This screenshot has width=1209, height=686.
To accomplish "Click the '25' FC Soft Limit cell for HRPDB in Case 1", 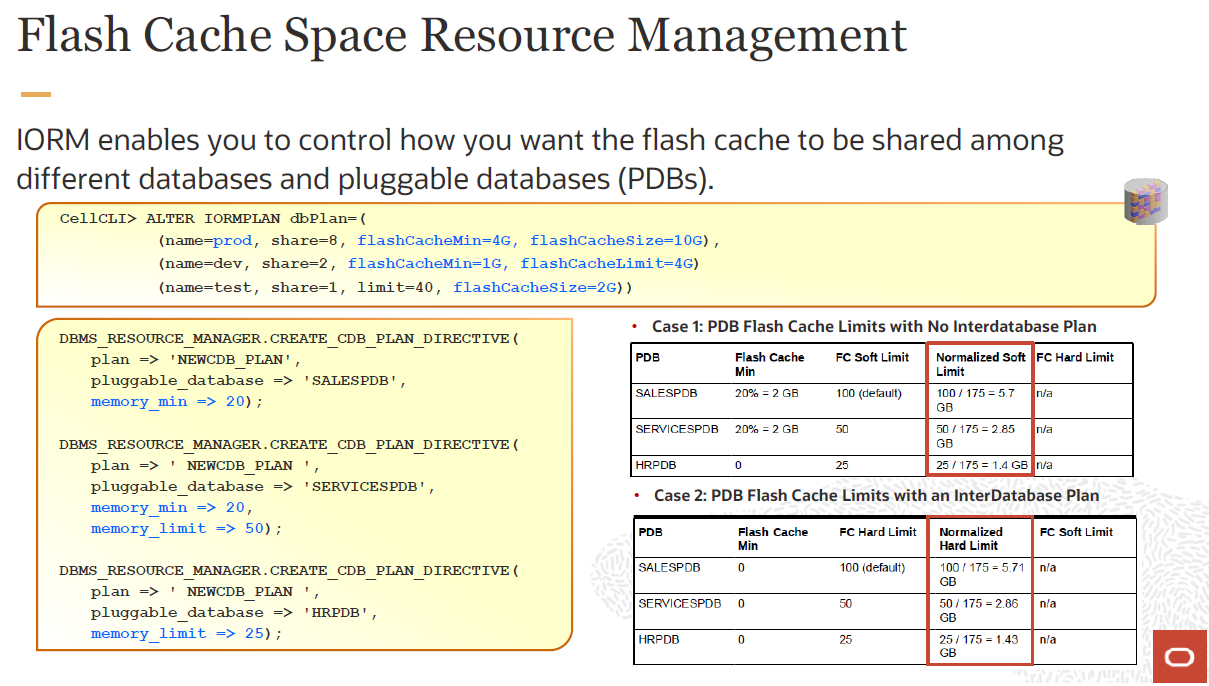I will pyautogui.click(x=843, y=465).
